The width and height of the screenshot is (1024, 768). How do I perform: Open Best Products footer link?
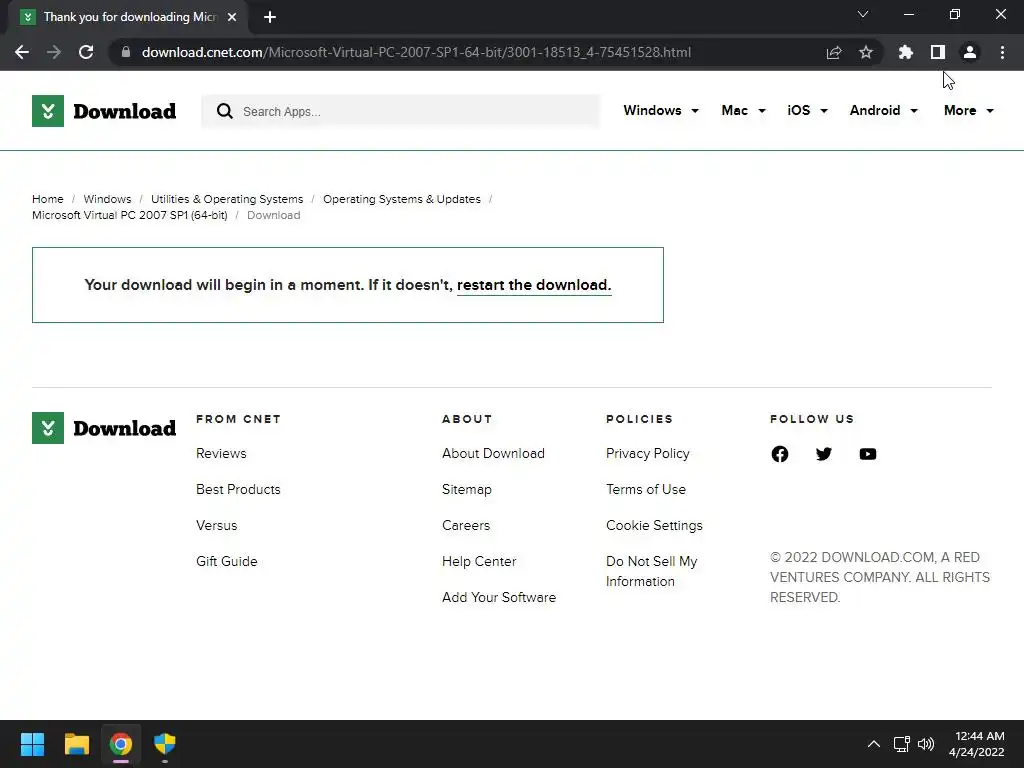238,489
